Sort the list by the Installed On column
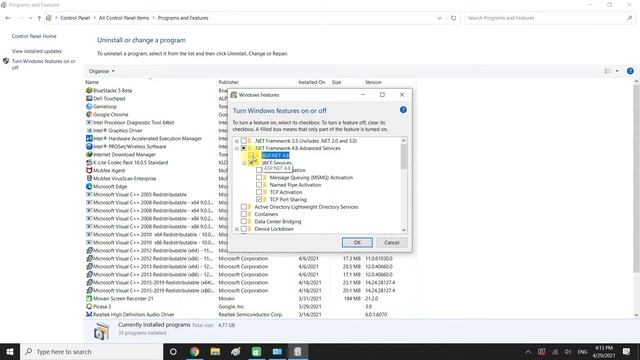Screen dimensions: 640x360 (x=311, y=82)
